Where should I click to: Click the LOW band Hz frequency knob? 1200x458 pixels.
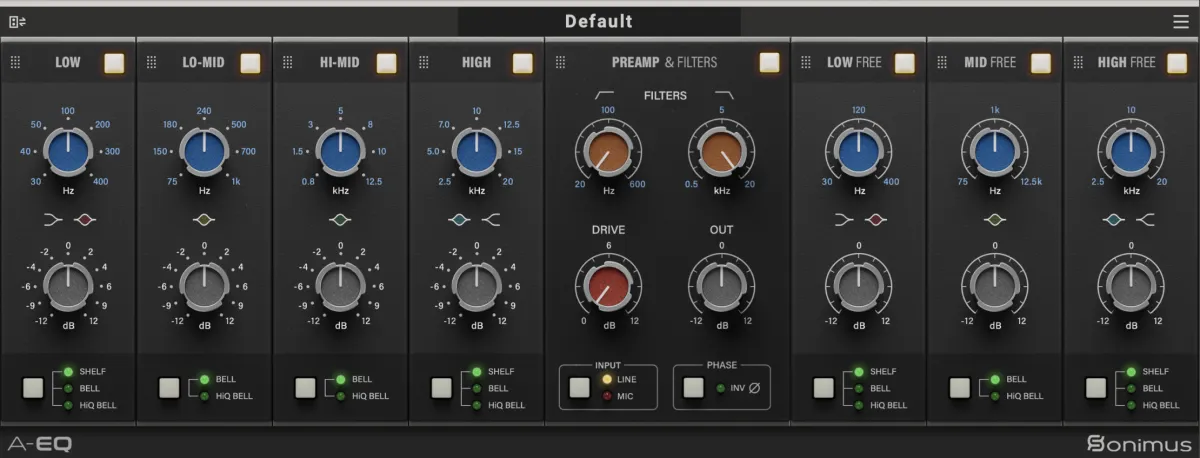click(x=68, y=153)
